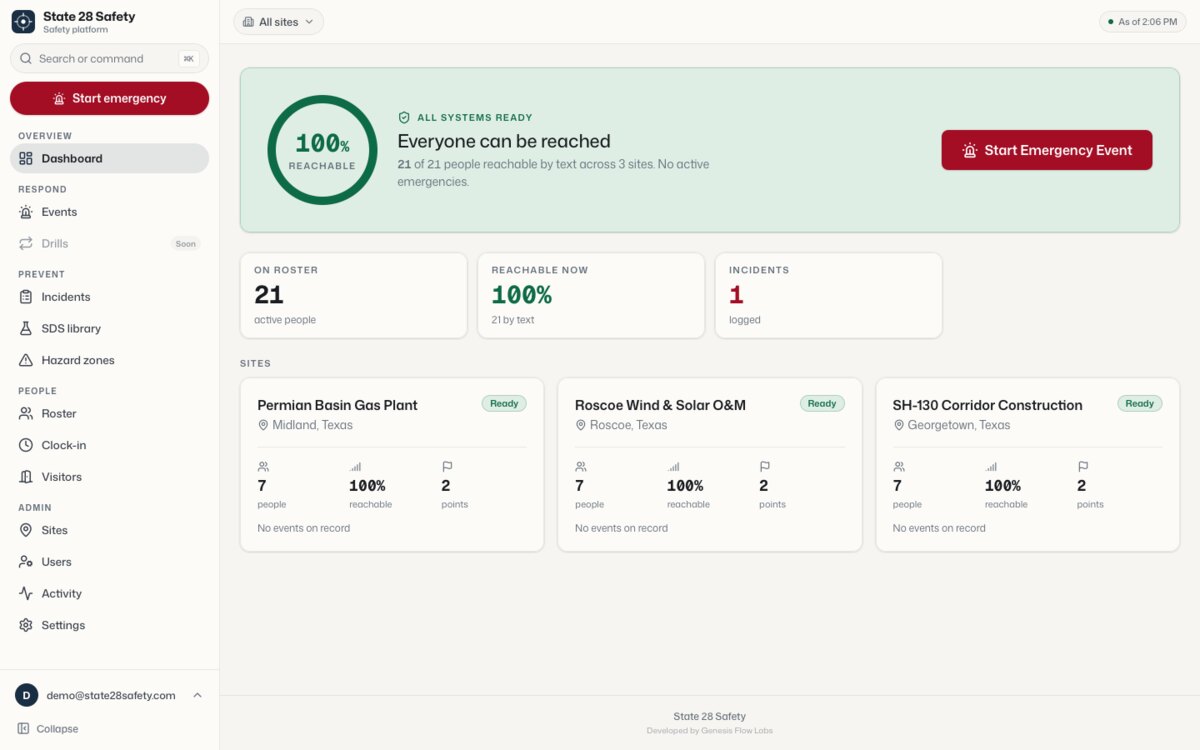
Task: Open the All sites dropdown
Action: click(x=278, y=21)
